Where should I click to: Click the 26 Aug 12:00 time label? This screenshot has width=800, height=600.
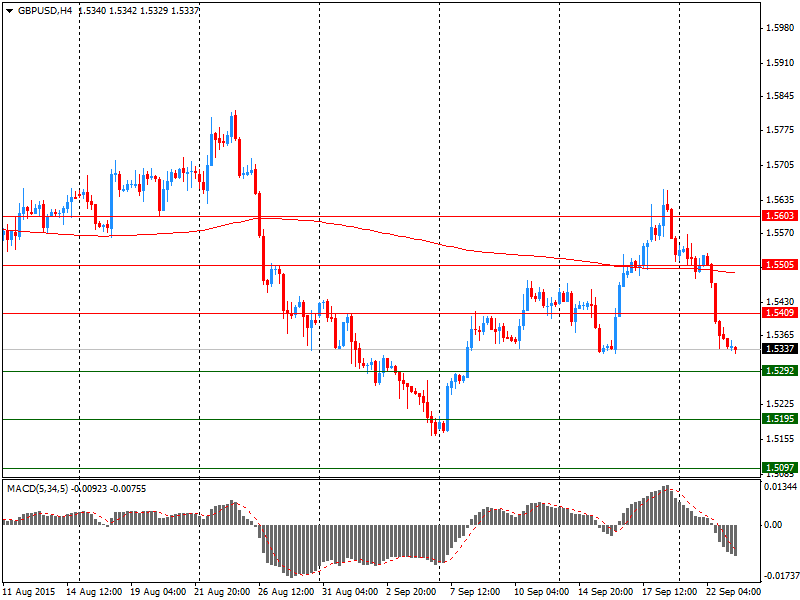[x=286, y=592]
